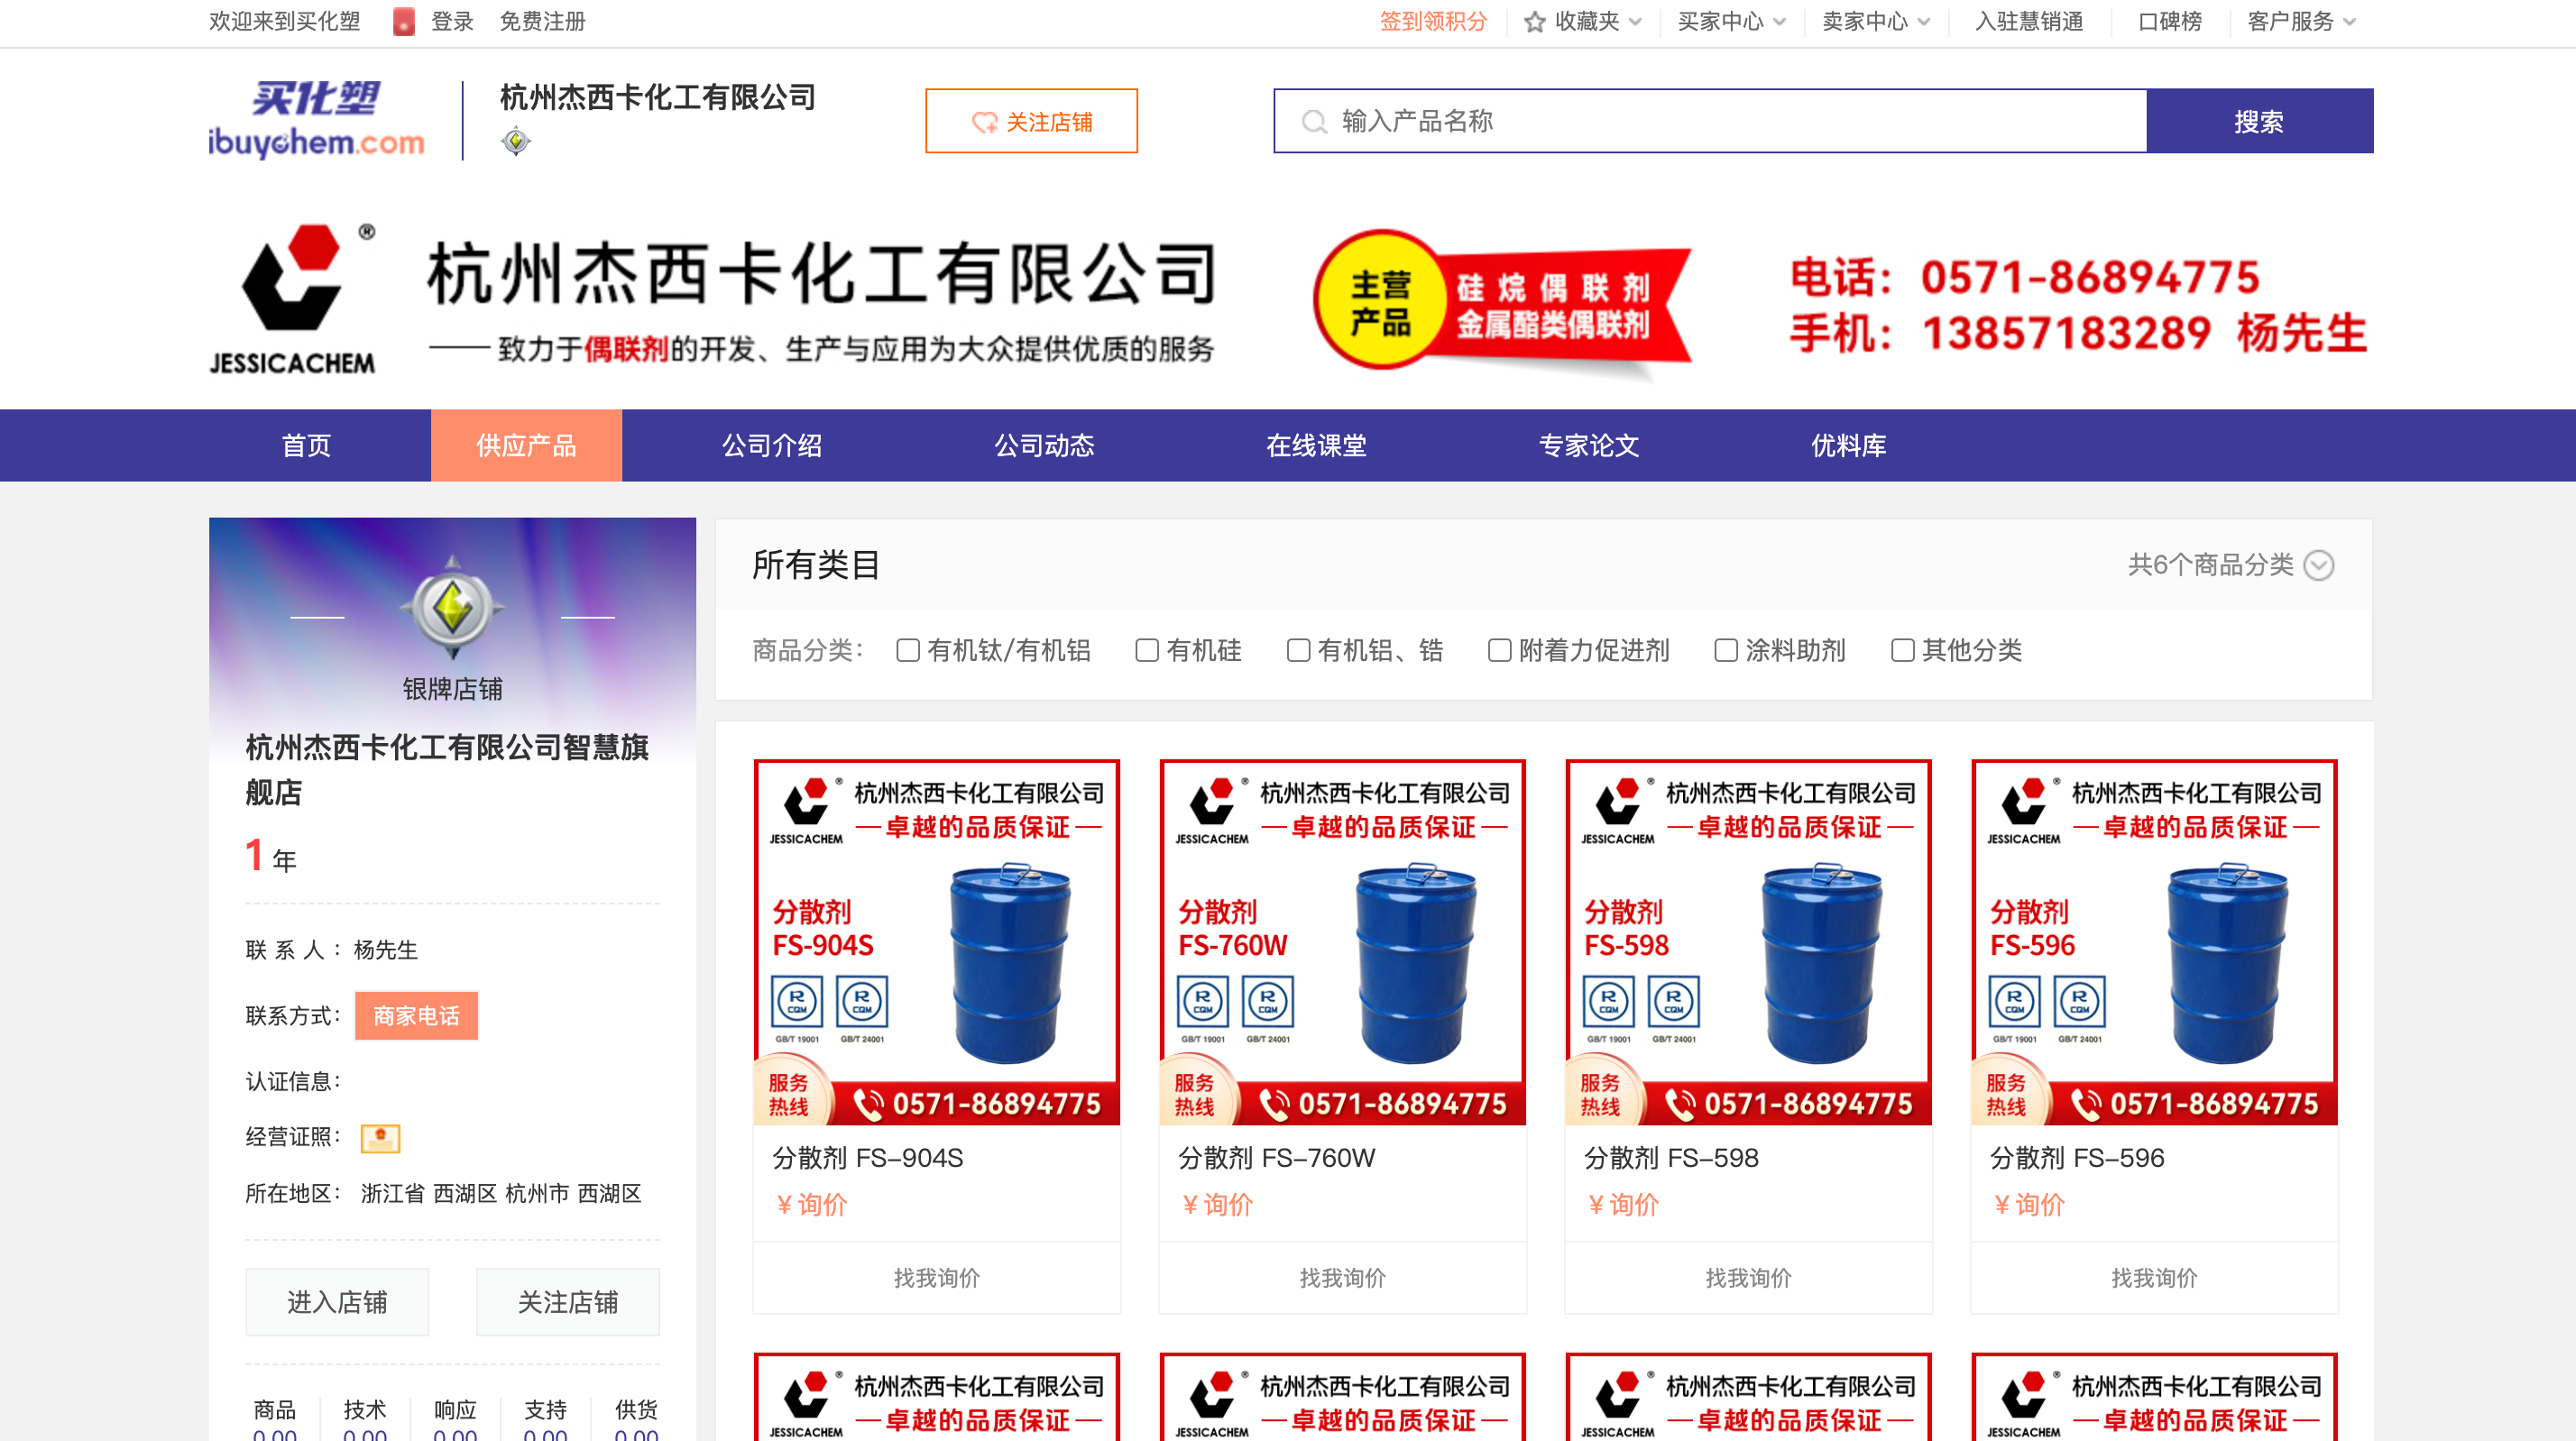Go to the 首页 tab
The height and width of the screenshot is (1441, 2576).
pyautogui.click(x=306, y=445)
